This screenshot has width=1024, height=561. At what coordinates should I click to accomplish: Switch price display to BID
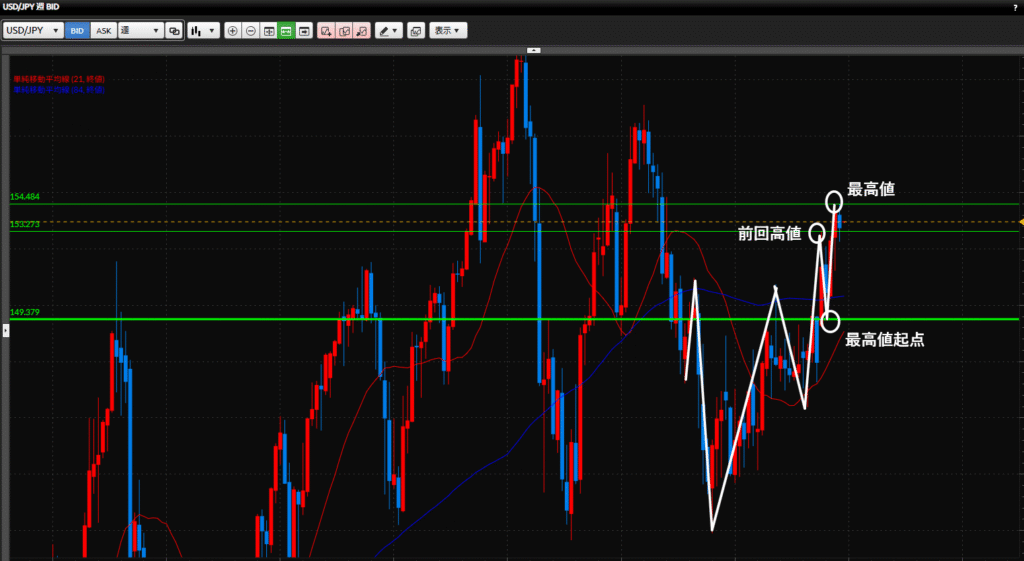(77, 31)
